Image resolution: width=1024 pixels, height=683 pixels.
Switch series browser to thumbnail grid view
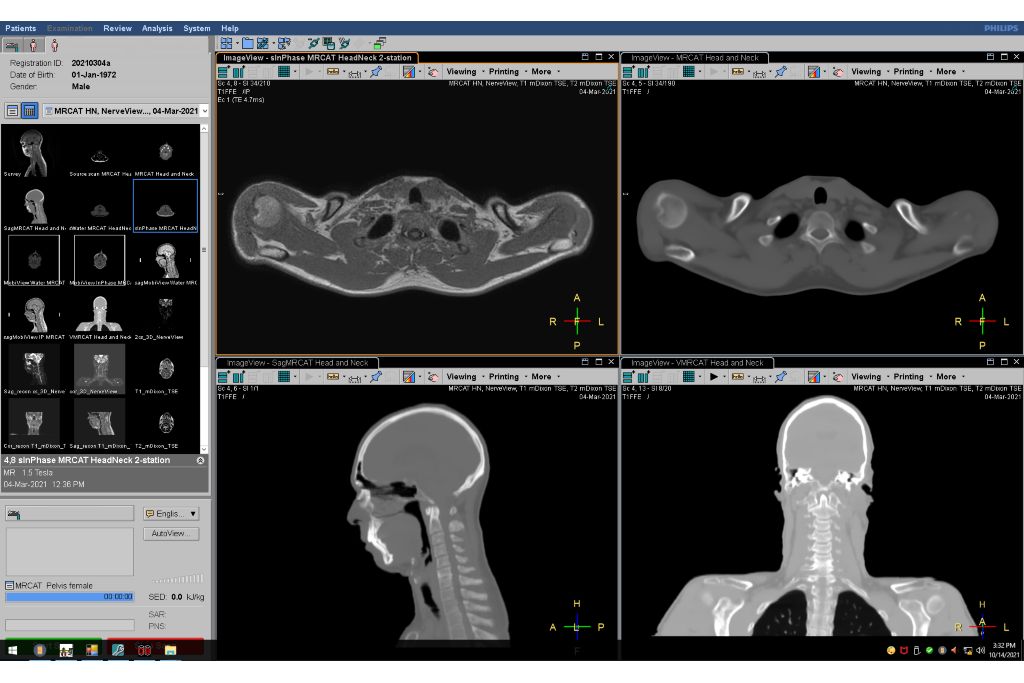click(x=29, y=111)
